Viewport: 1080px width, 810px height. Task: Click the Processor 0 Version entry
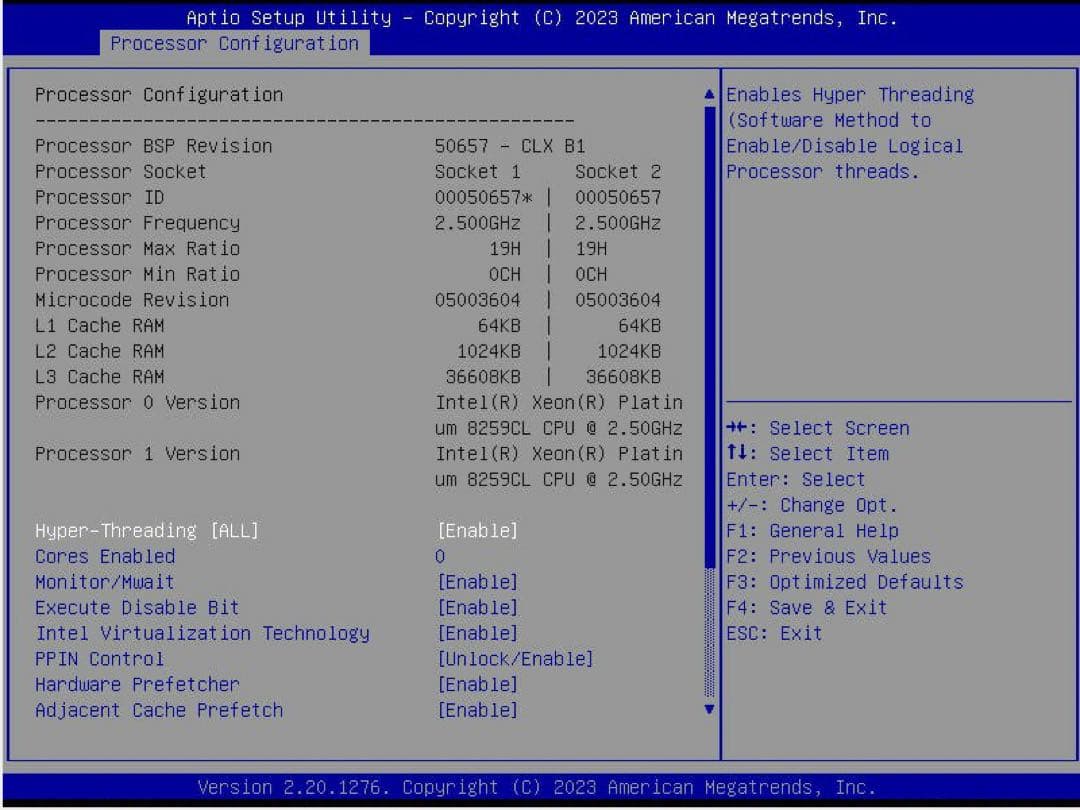pyautogui.click(x=137, y=402)
